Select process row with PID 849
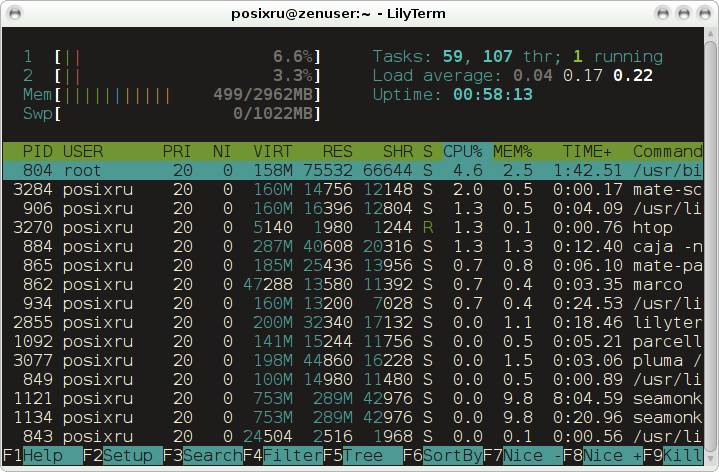The width and height of the screenshot is (719, 472). point(353,379)
